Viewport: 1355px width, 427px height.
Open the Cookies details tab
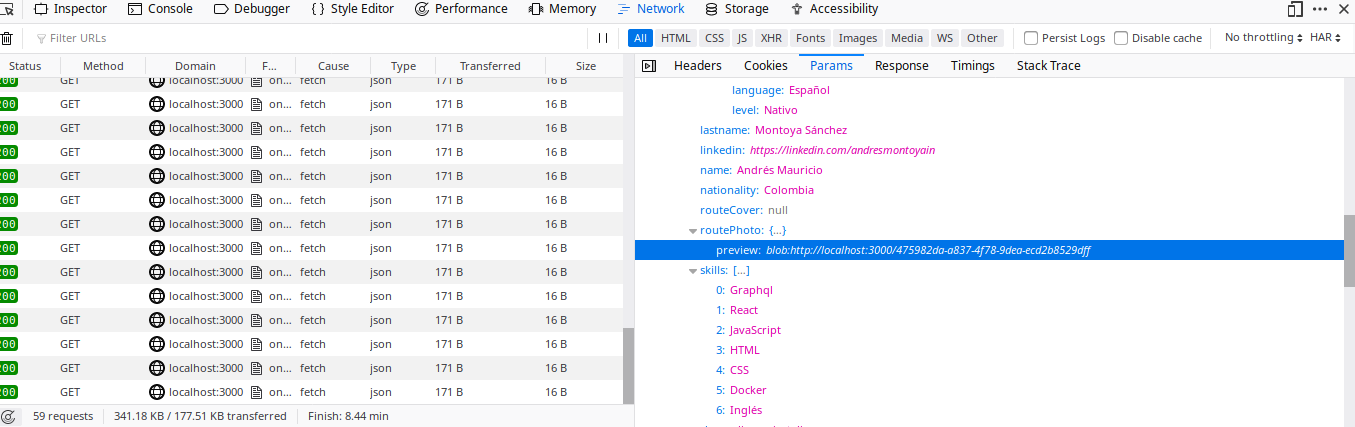click(766, 66)
